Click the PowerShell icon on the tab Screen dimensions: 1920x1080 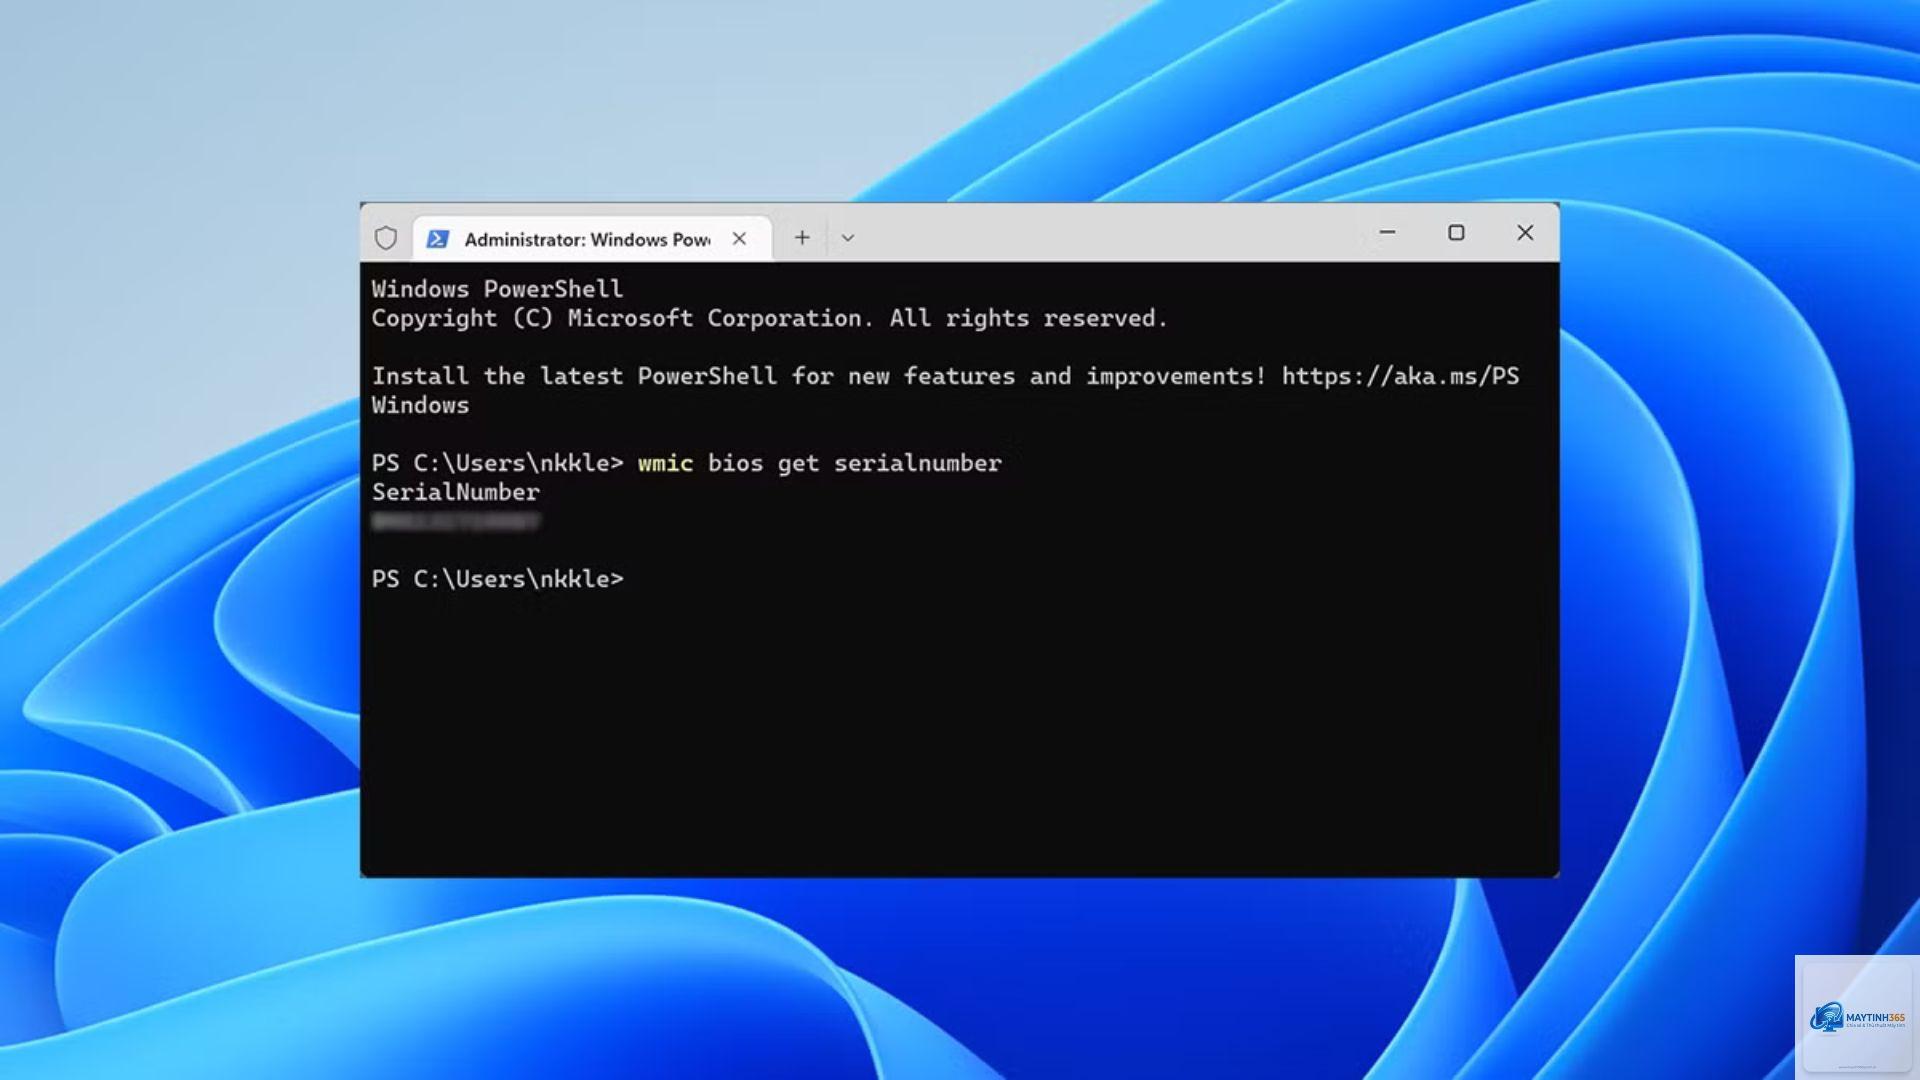pyautogui.click(x=437, y=239)
